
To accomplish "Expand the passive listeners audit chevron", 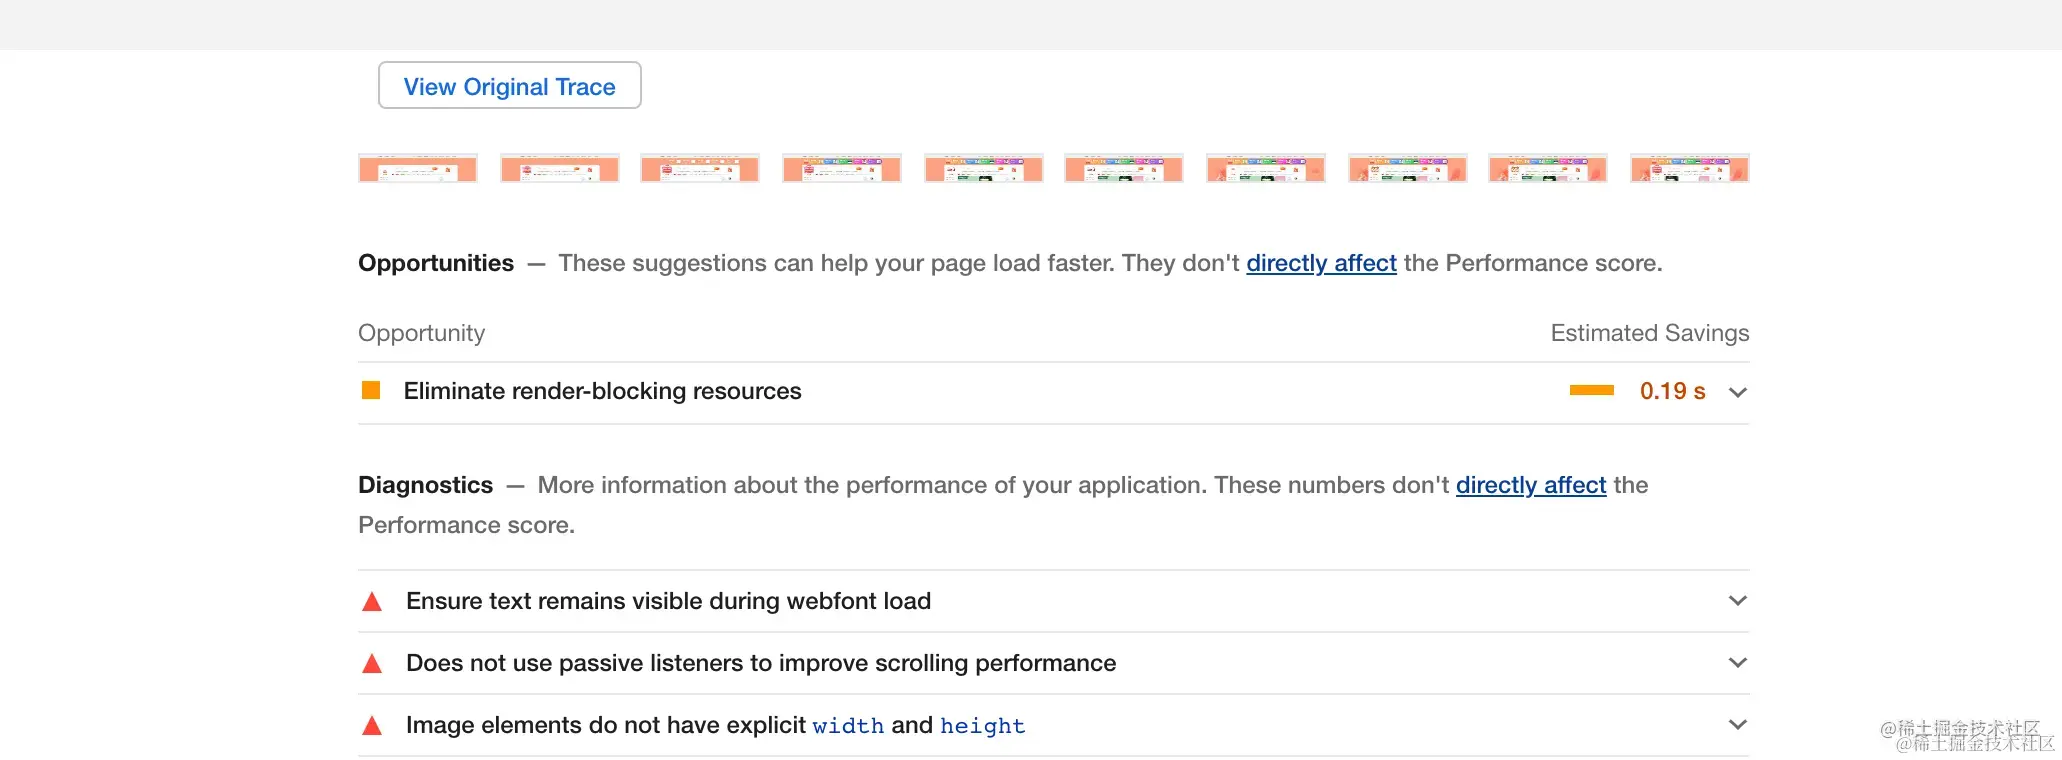I will pyautogui.click(x=1738, y=663).
